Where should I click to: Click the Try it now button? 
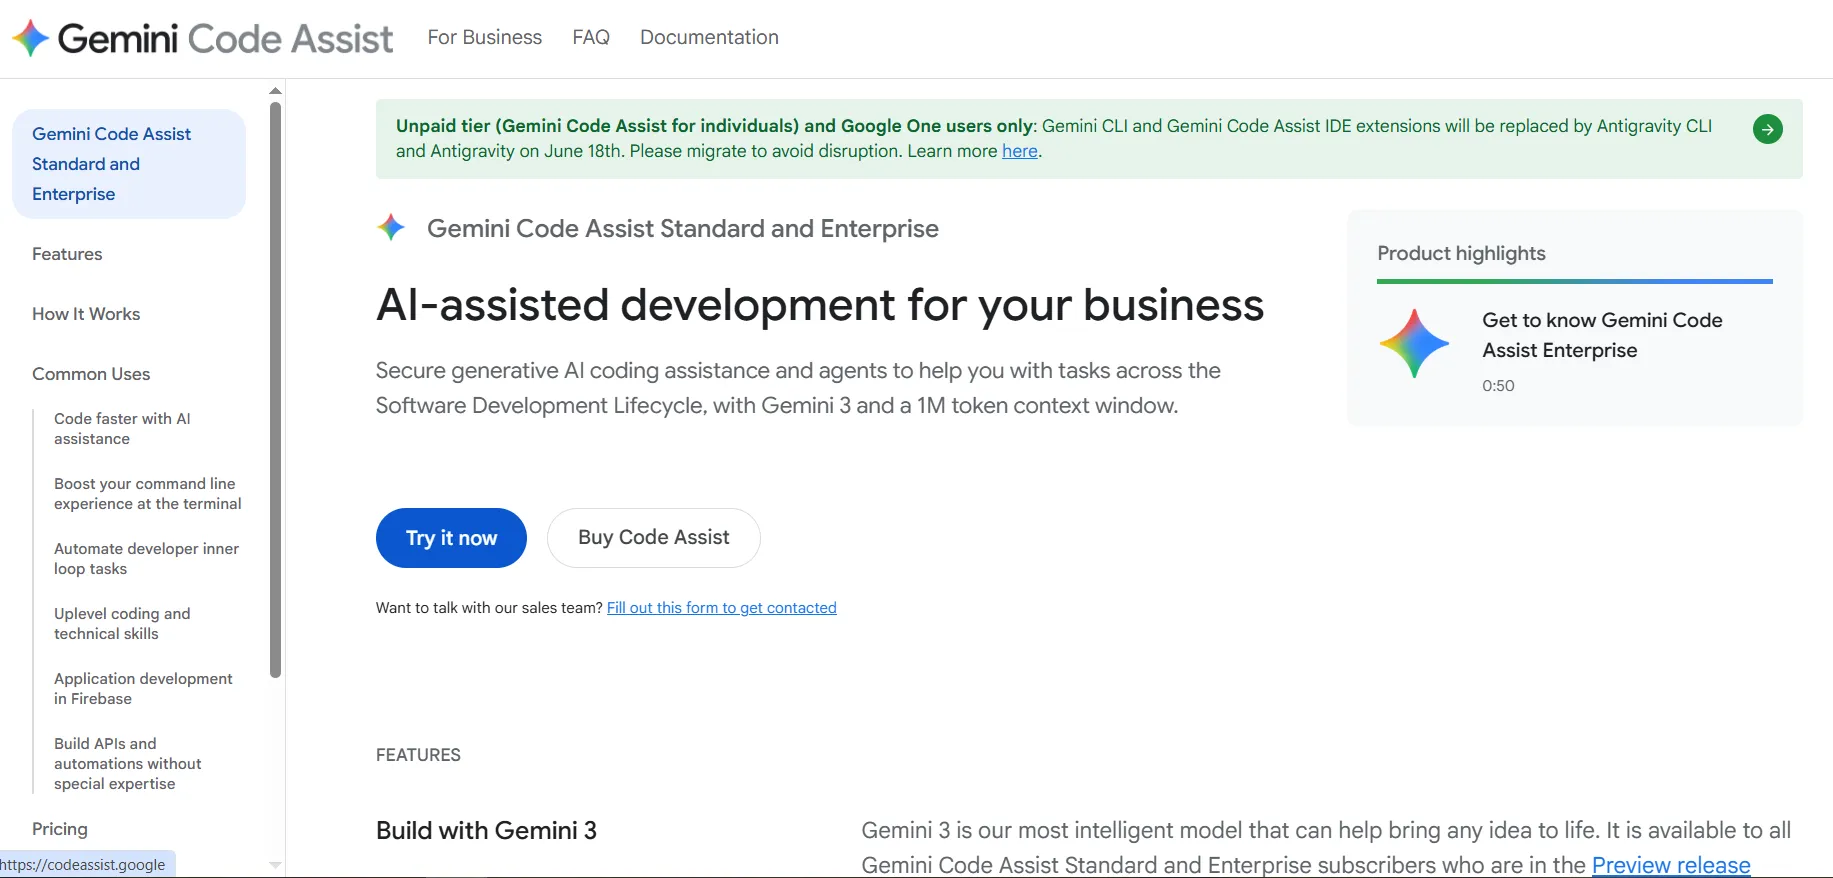(451, 538)
